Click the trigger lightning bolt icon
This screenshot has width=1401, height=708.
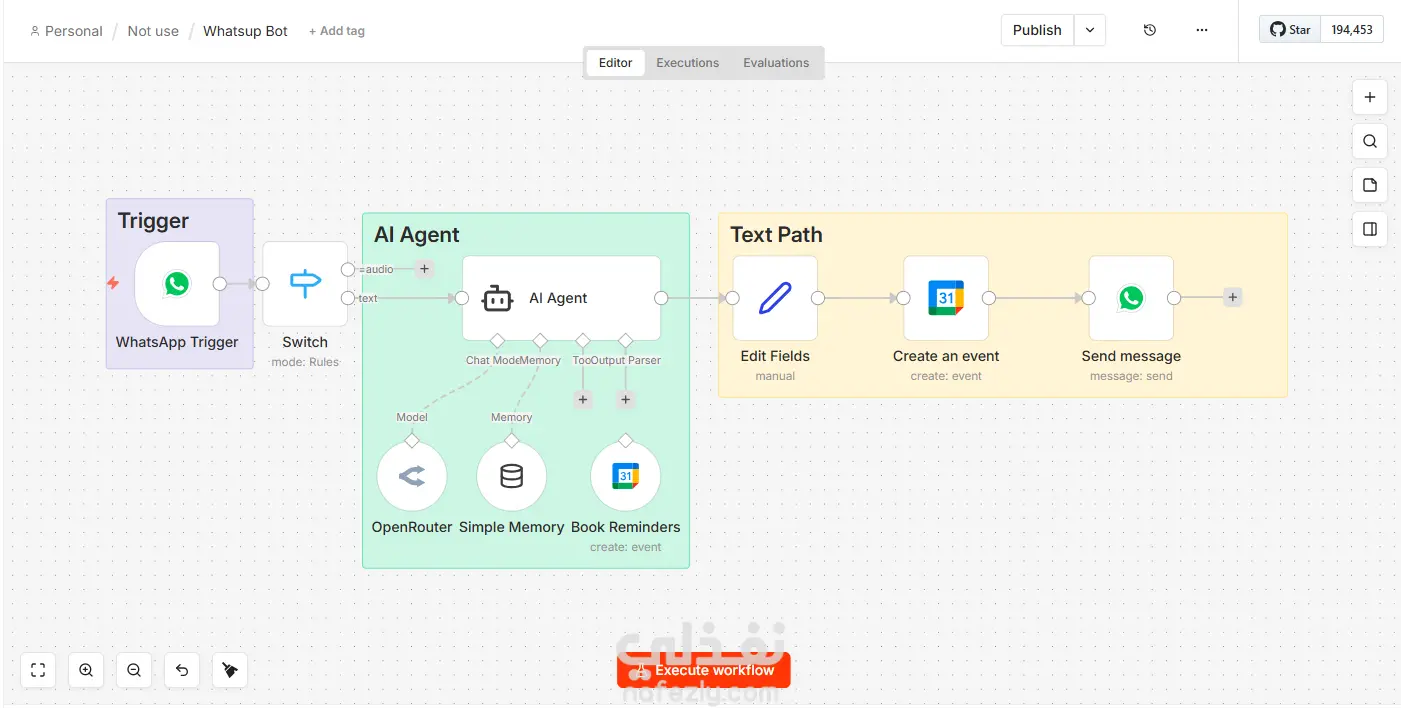click(113, 284)
